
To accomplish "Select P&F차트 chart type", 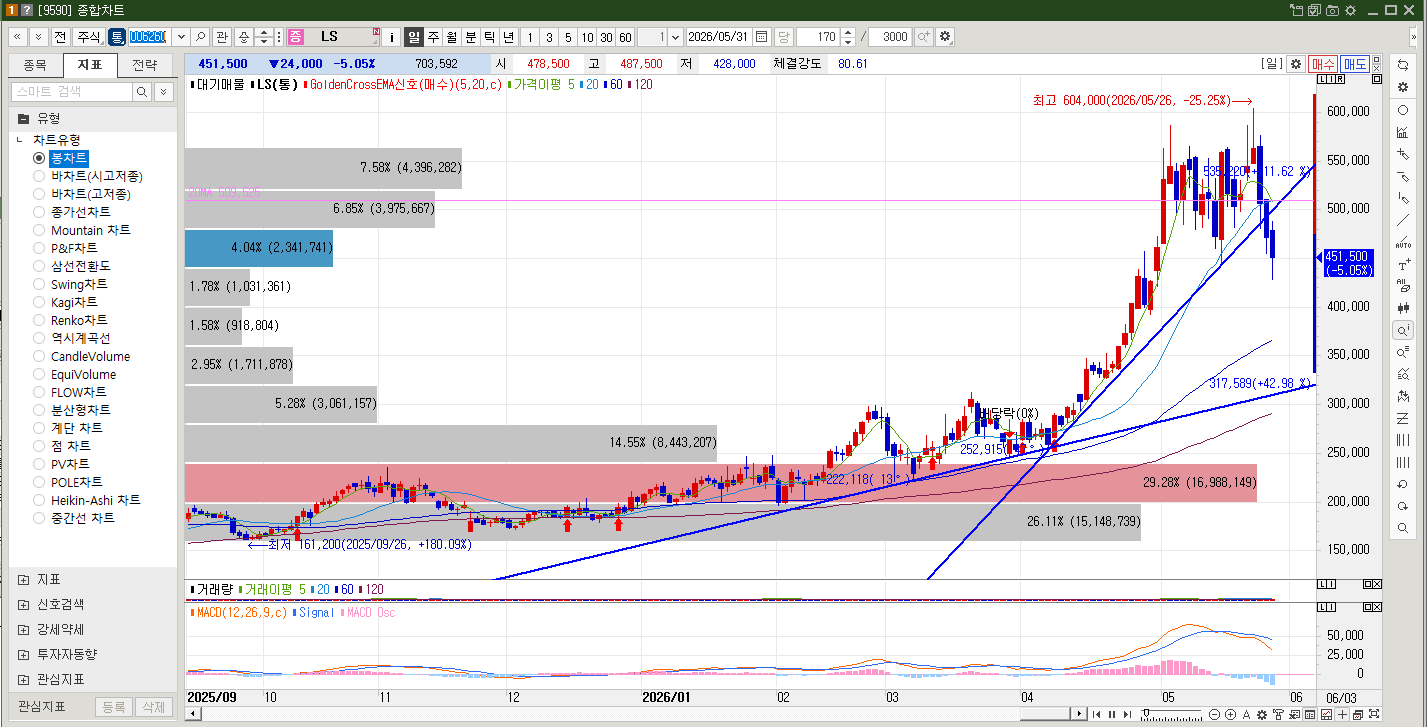I will [65, 248].
